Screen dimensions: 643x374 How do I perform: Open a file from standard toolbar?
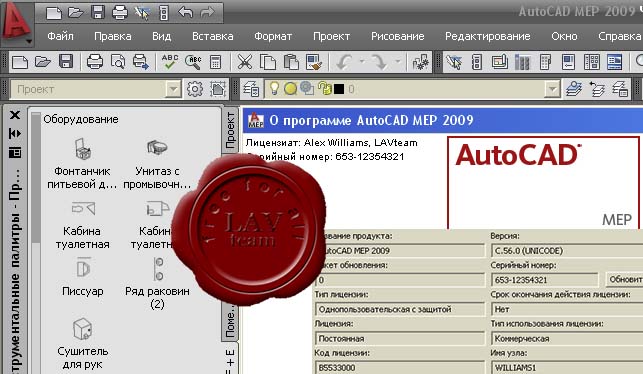pos(43,62)
